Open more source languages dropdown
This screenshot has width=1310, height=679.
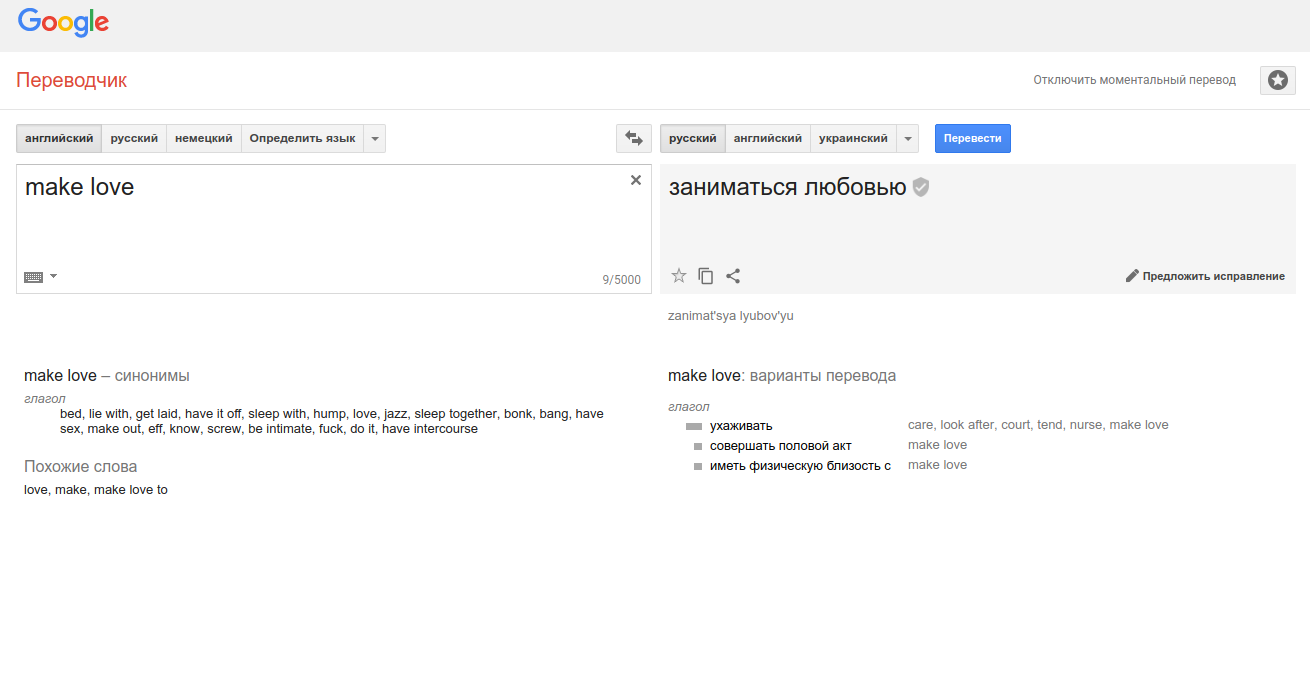click(x=375, y=138)
